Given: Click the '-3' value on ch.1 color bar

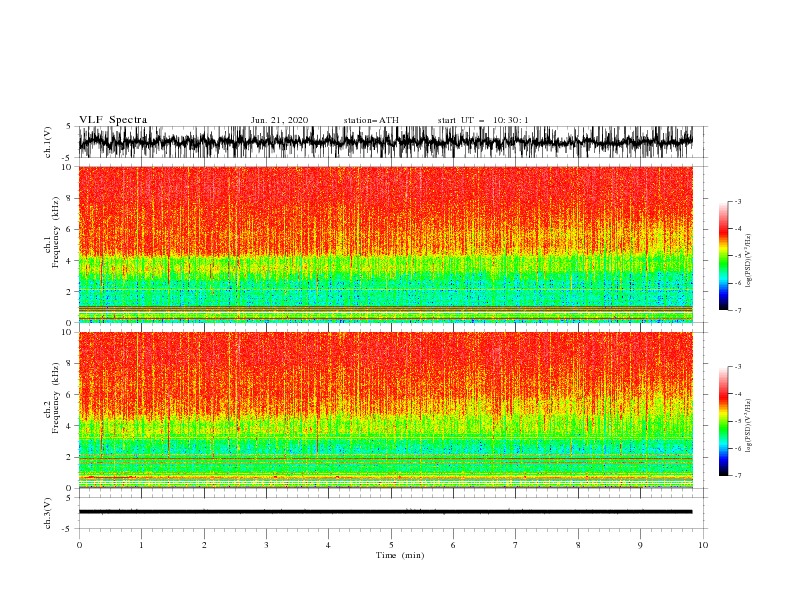Looking at the screenshot, I should click(x=737, y=201).
